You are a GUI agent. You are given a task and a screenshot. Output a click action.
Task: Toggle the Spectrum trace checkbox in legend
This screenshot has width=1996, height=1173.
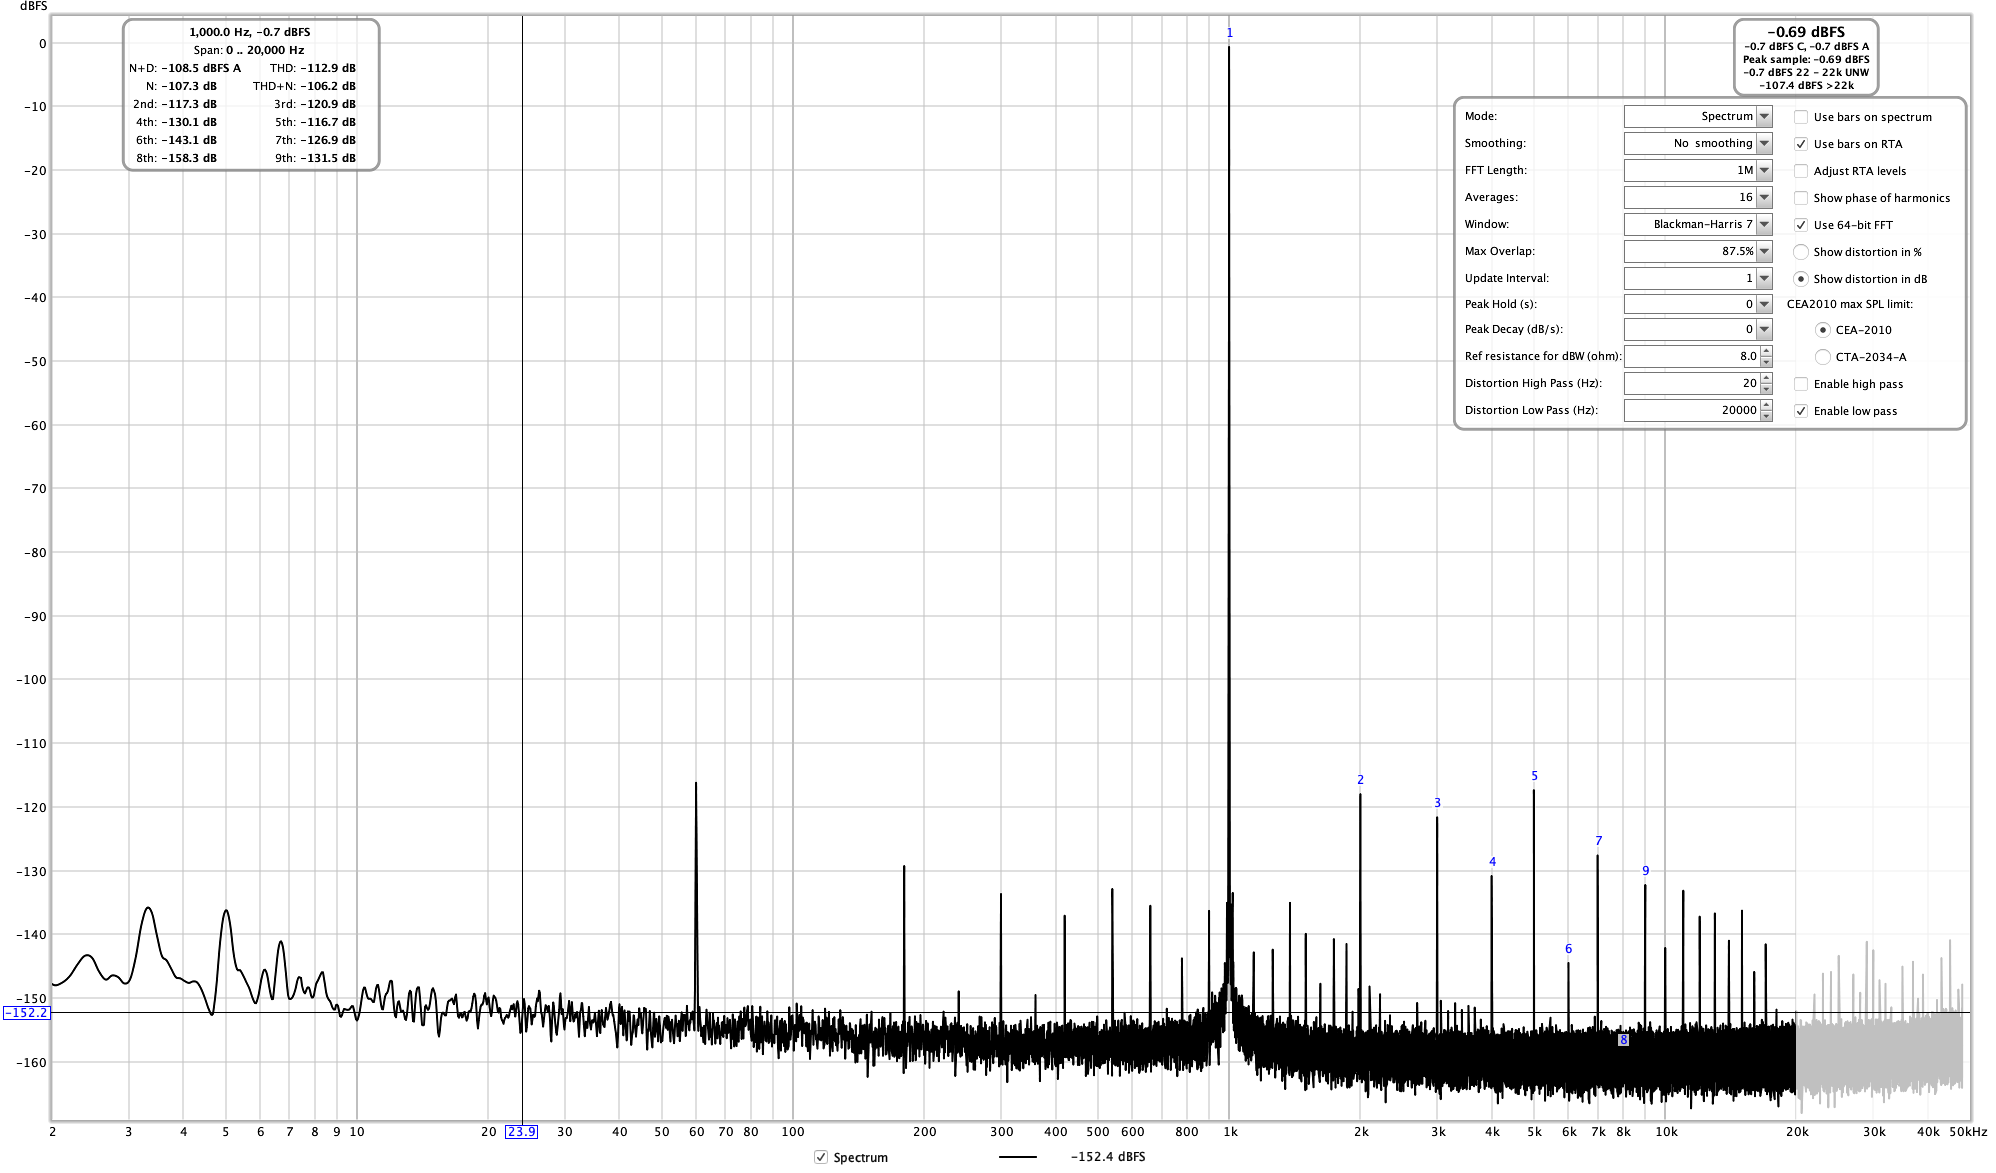tap(821, 1157)
